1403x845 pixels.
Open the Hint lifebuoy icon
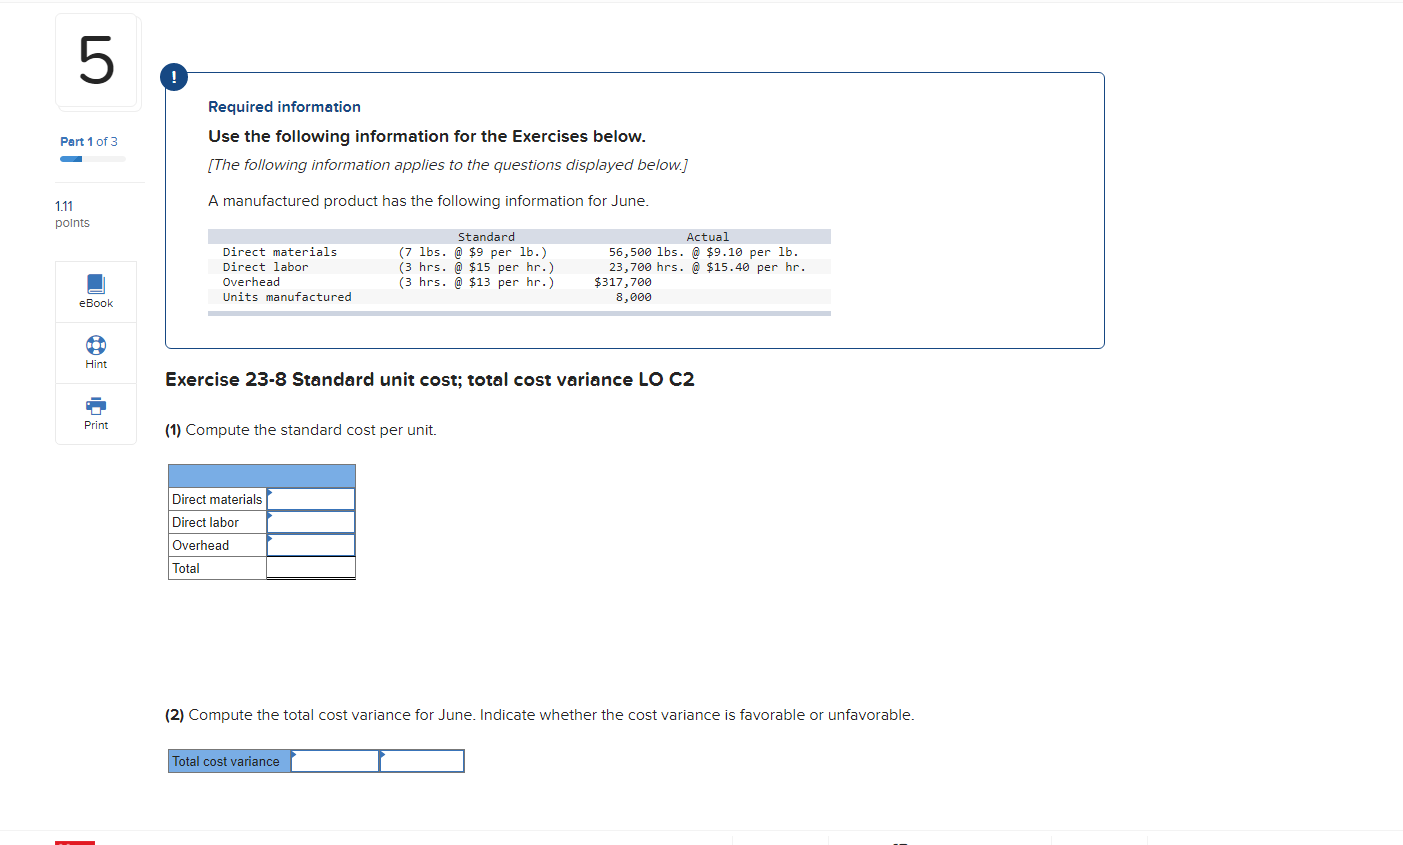(96, 345)
